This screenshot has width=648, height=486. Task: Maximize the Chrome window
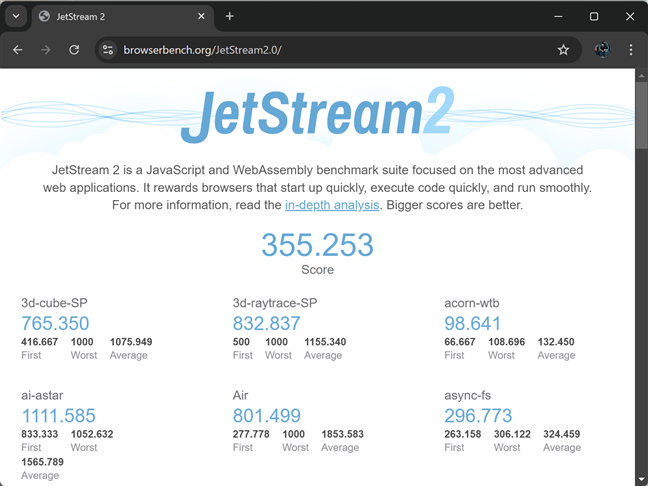tap(594, 17)
